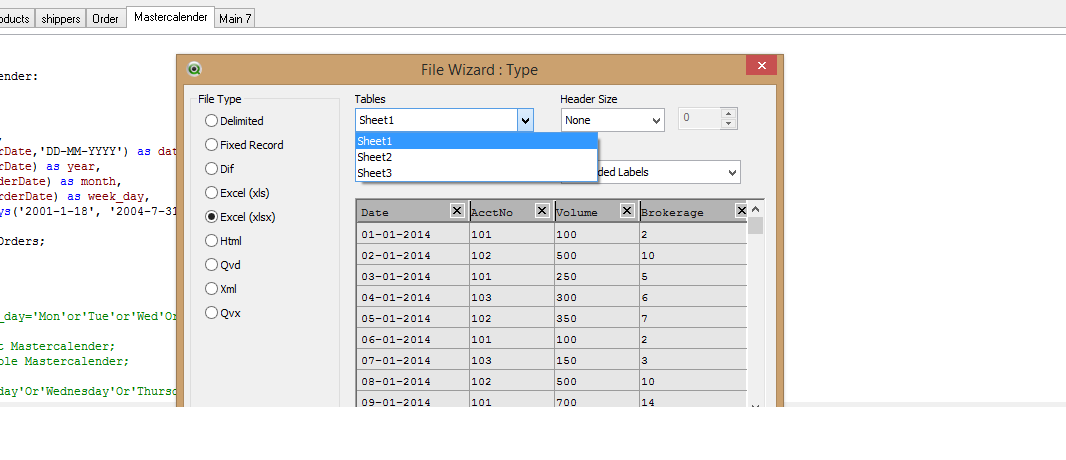Screen dimensions: 1066x460
Task: Select the Delimited file type
Action: [x=211, y=121]
